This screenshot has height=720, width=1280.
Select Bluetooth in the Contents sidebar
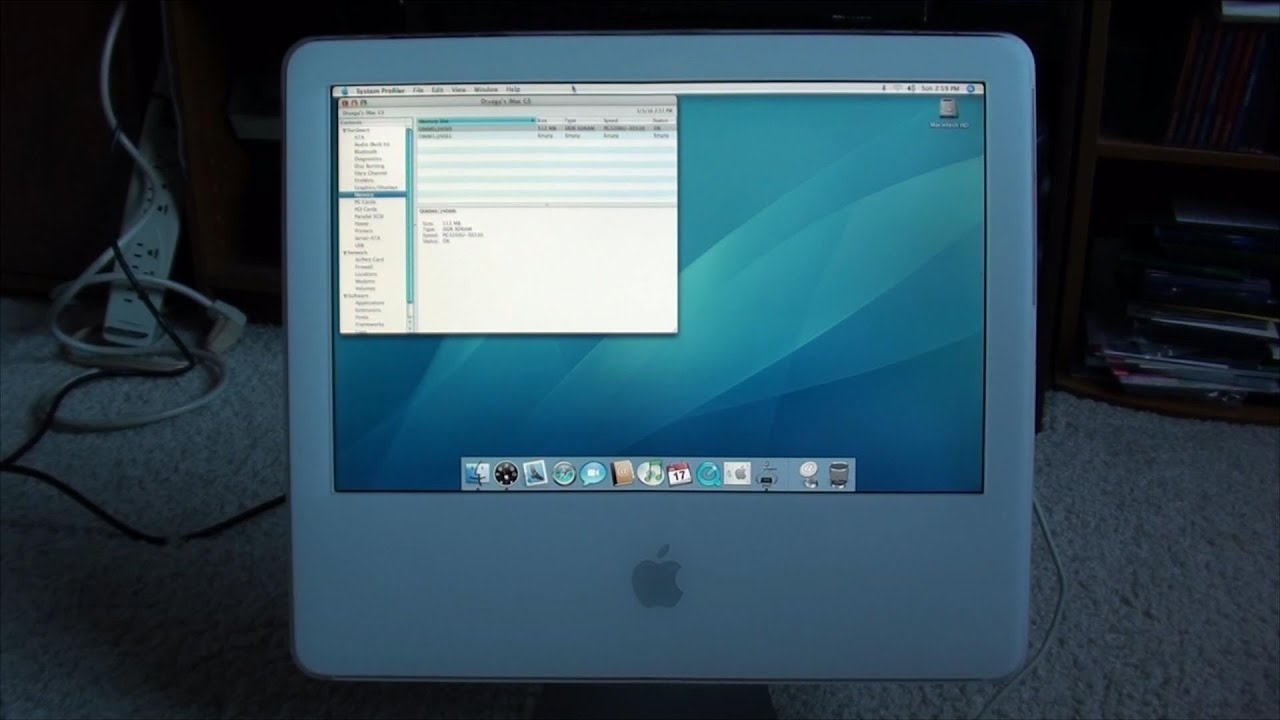pyautogui.click(x=366, y=152)
